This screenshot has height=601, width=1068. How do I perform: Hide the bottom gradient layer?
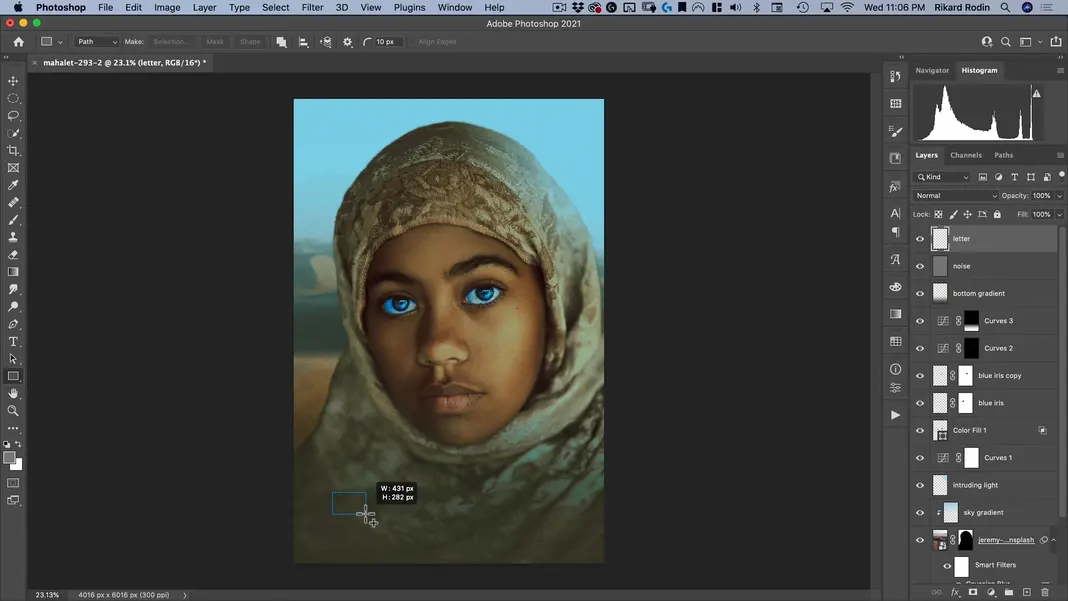(x=920, y=294)
